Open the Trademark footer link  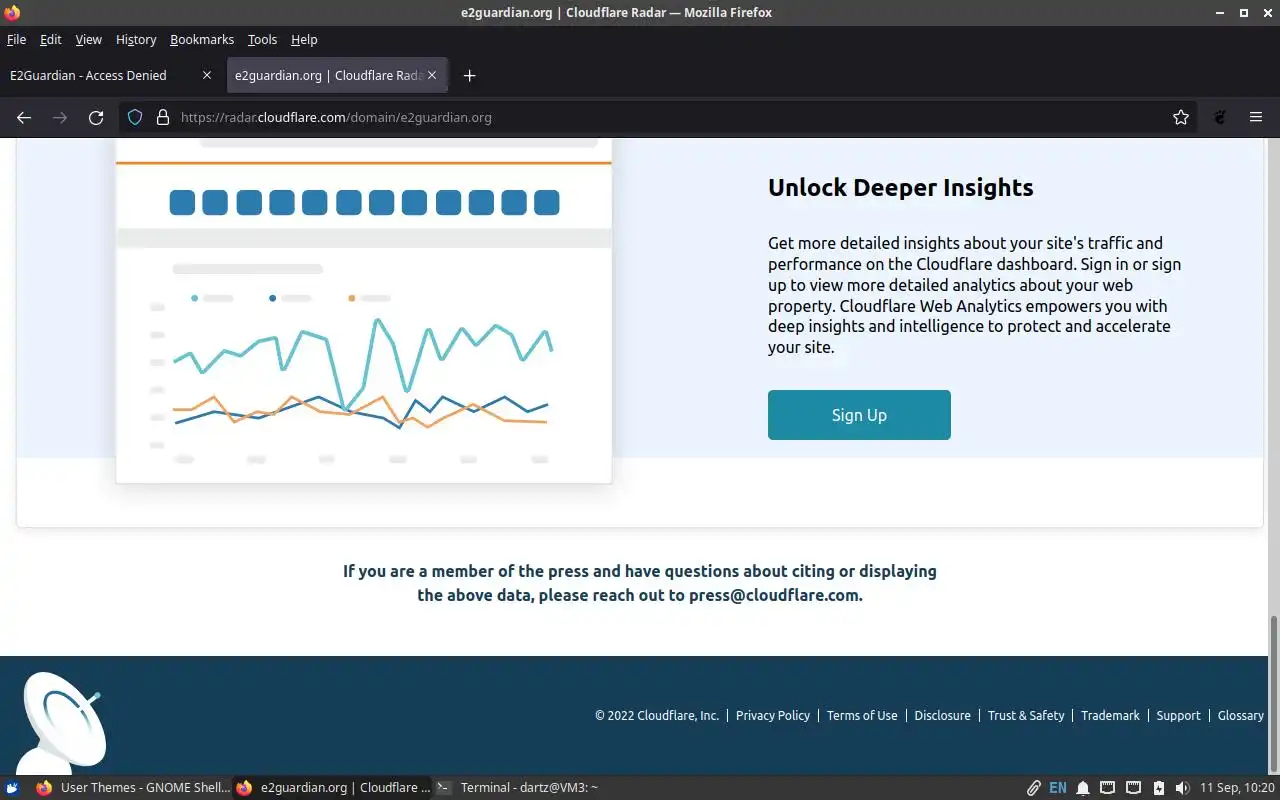(x=1110, y=716)
